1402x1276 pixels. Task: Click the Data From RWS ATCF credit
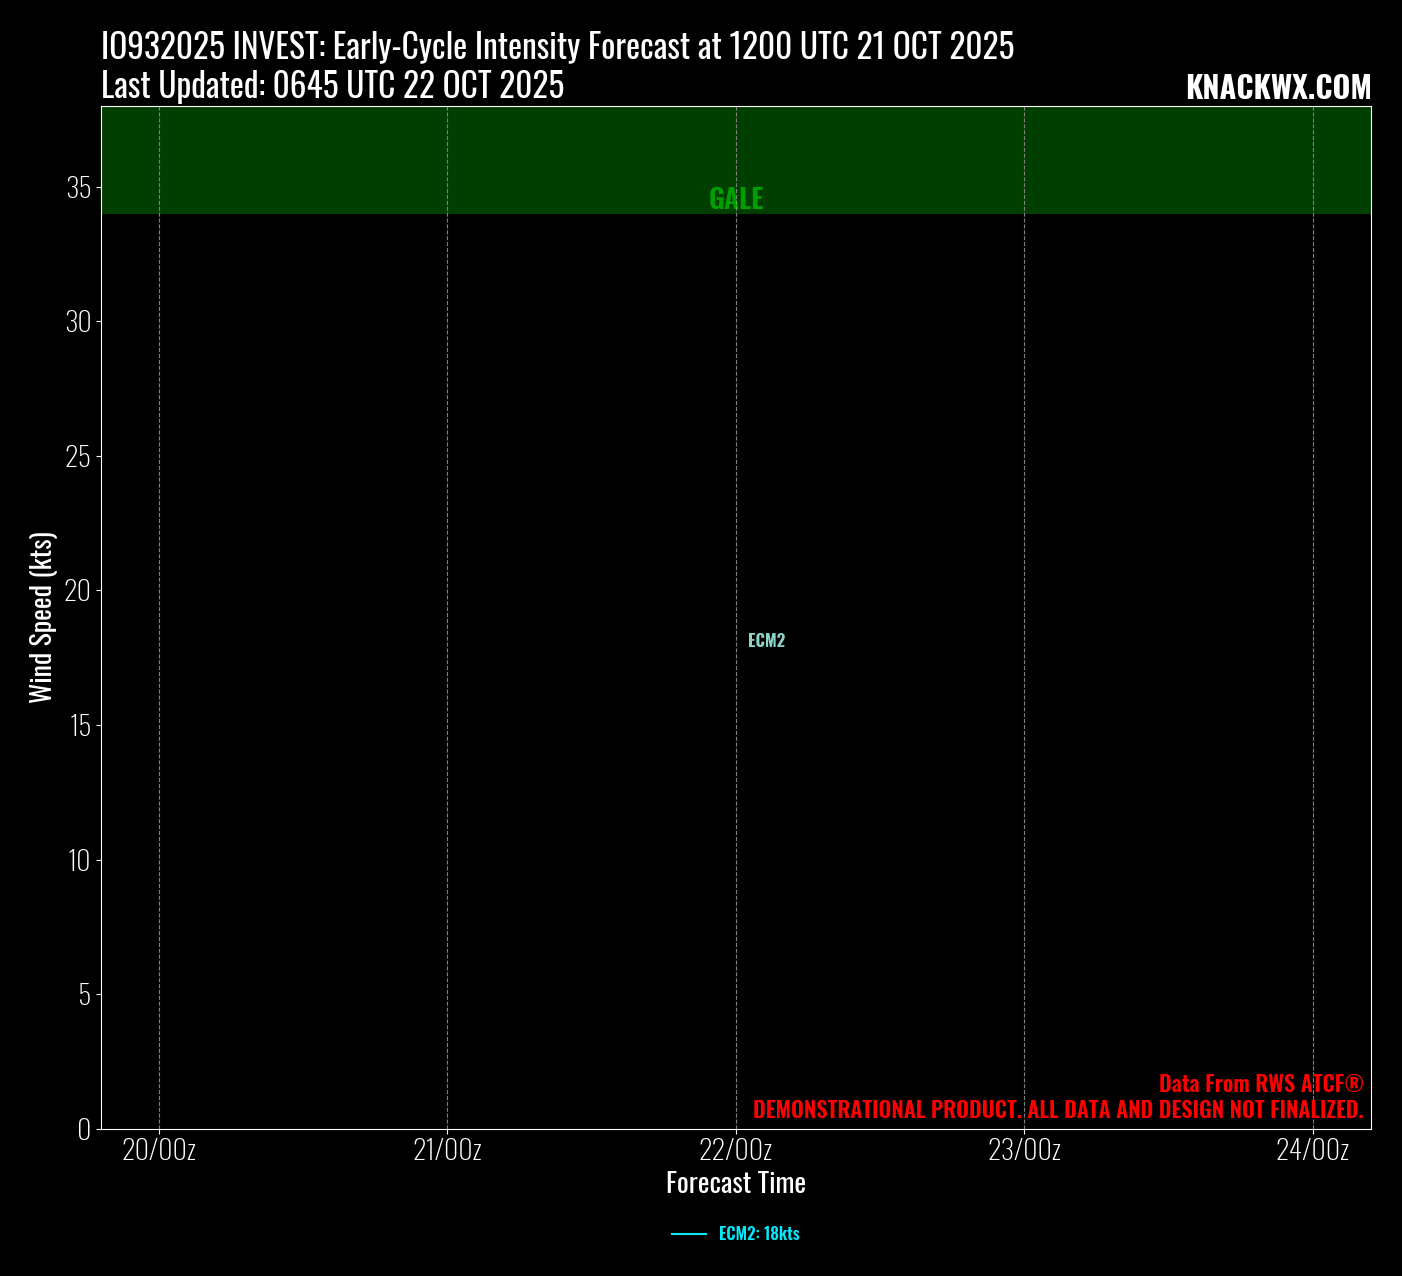click(1260, 1083)
